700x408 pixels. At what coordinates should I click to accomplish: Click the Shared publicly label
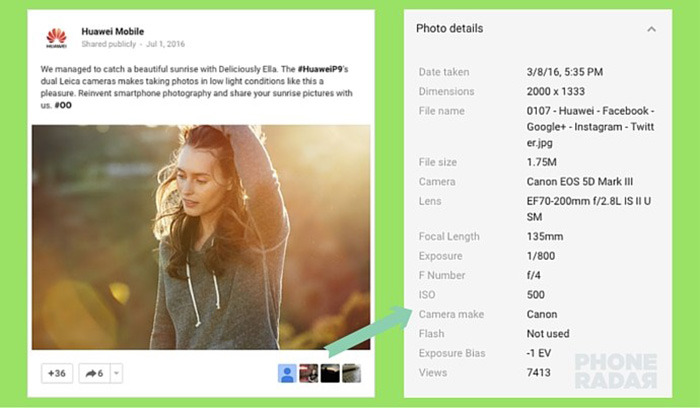pyautogui.click(x=108, y=44)
